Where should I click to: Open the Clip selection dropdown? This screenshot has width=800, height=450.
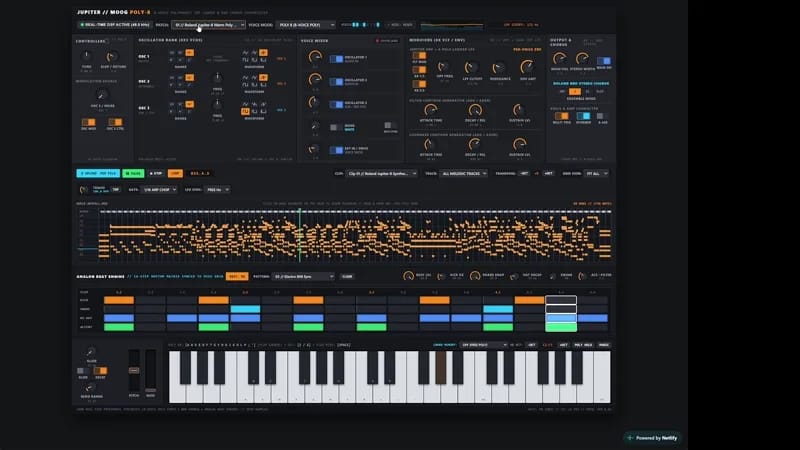click(x=382, y=173)
